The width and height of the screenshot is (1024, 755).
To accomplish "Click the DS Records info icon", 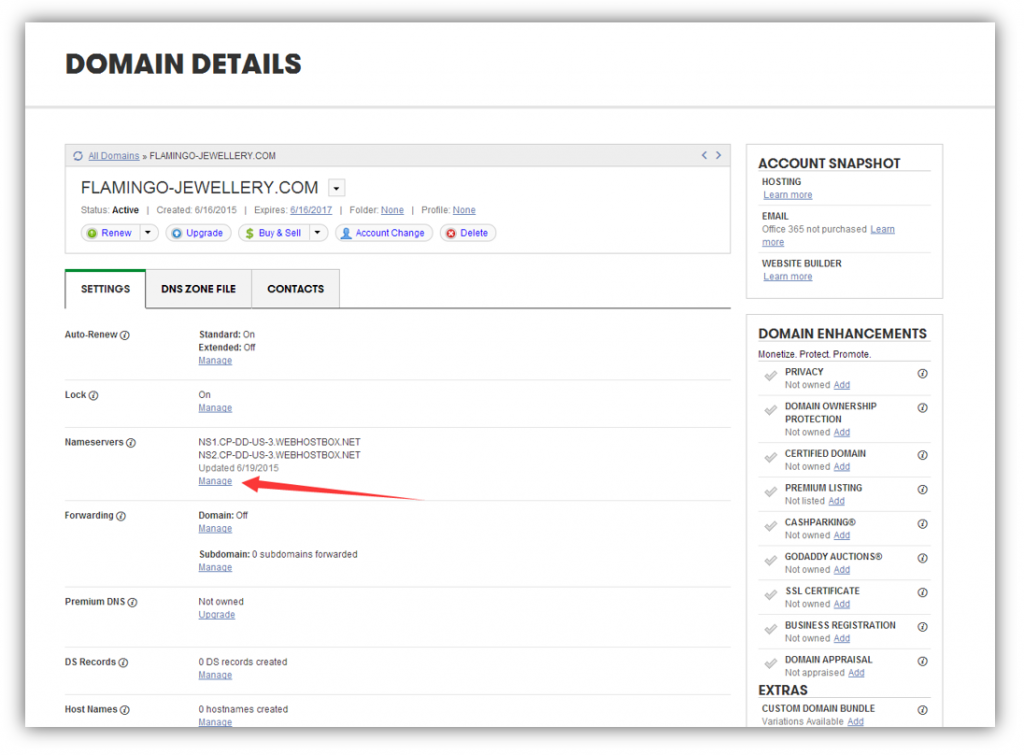I will (x=123, y=663).
